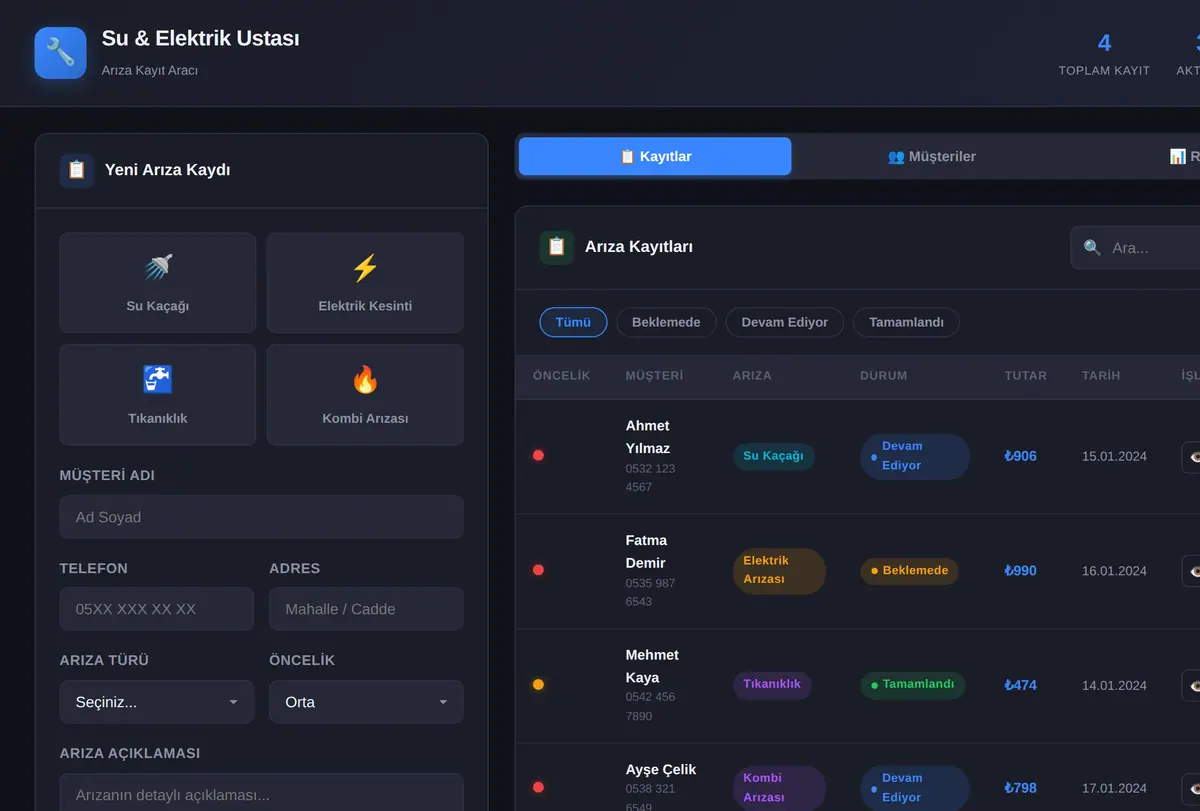Click customer name Mehmet Kaya
This screenshot has height=811, width=1200.
pyautogui.click(x=652, y=666)
